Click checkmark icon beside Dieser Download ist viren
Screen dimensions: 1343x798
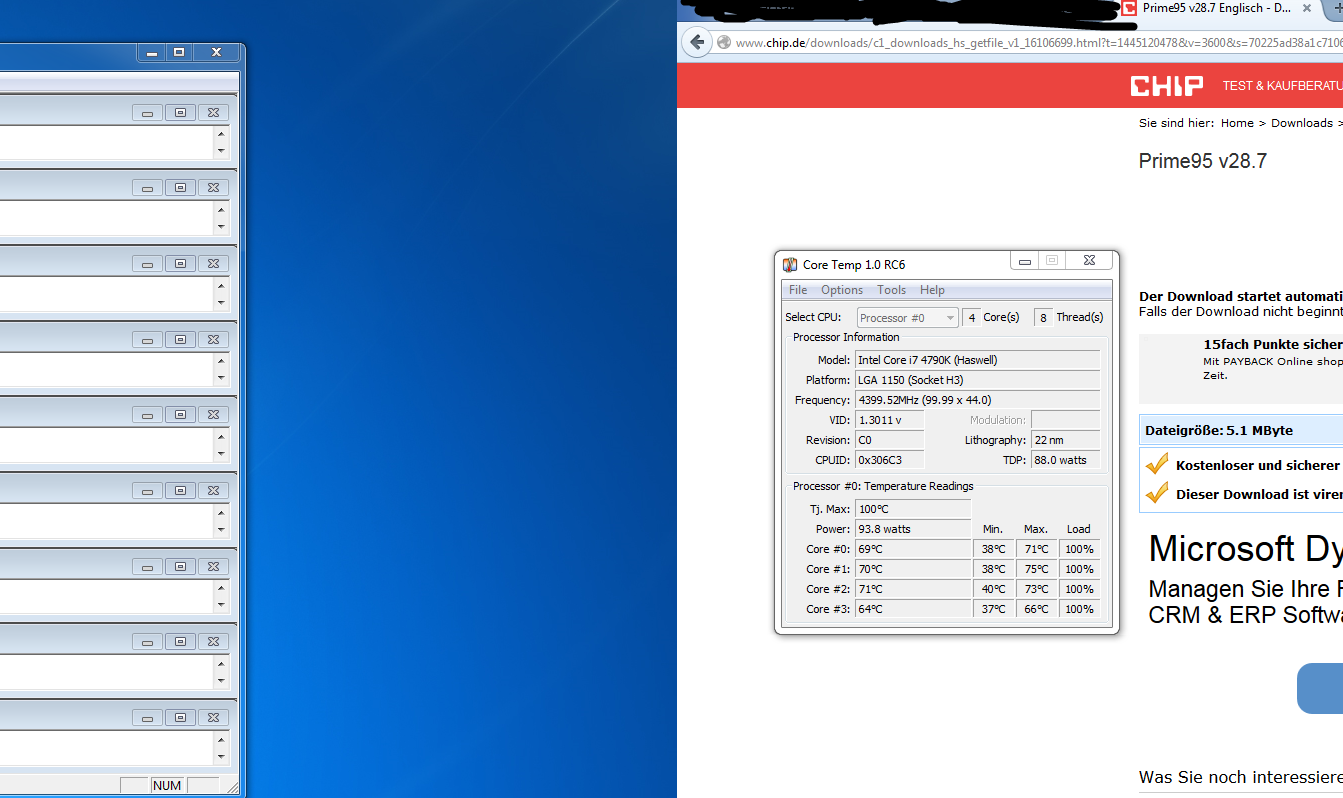click(x=1157, y=493)
